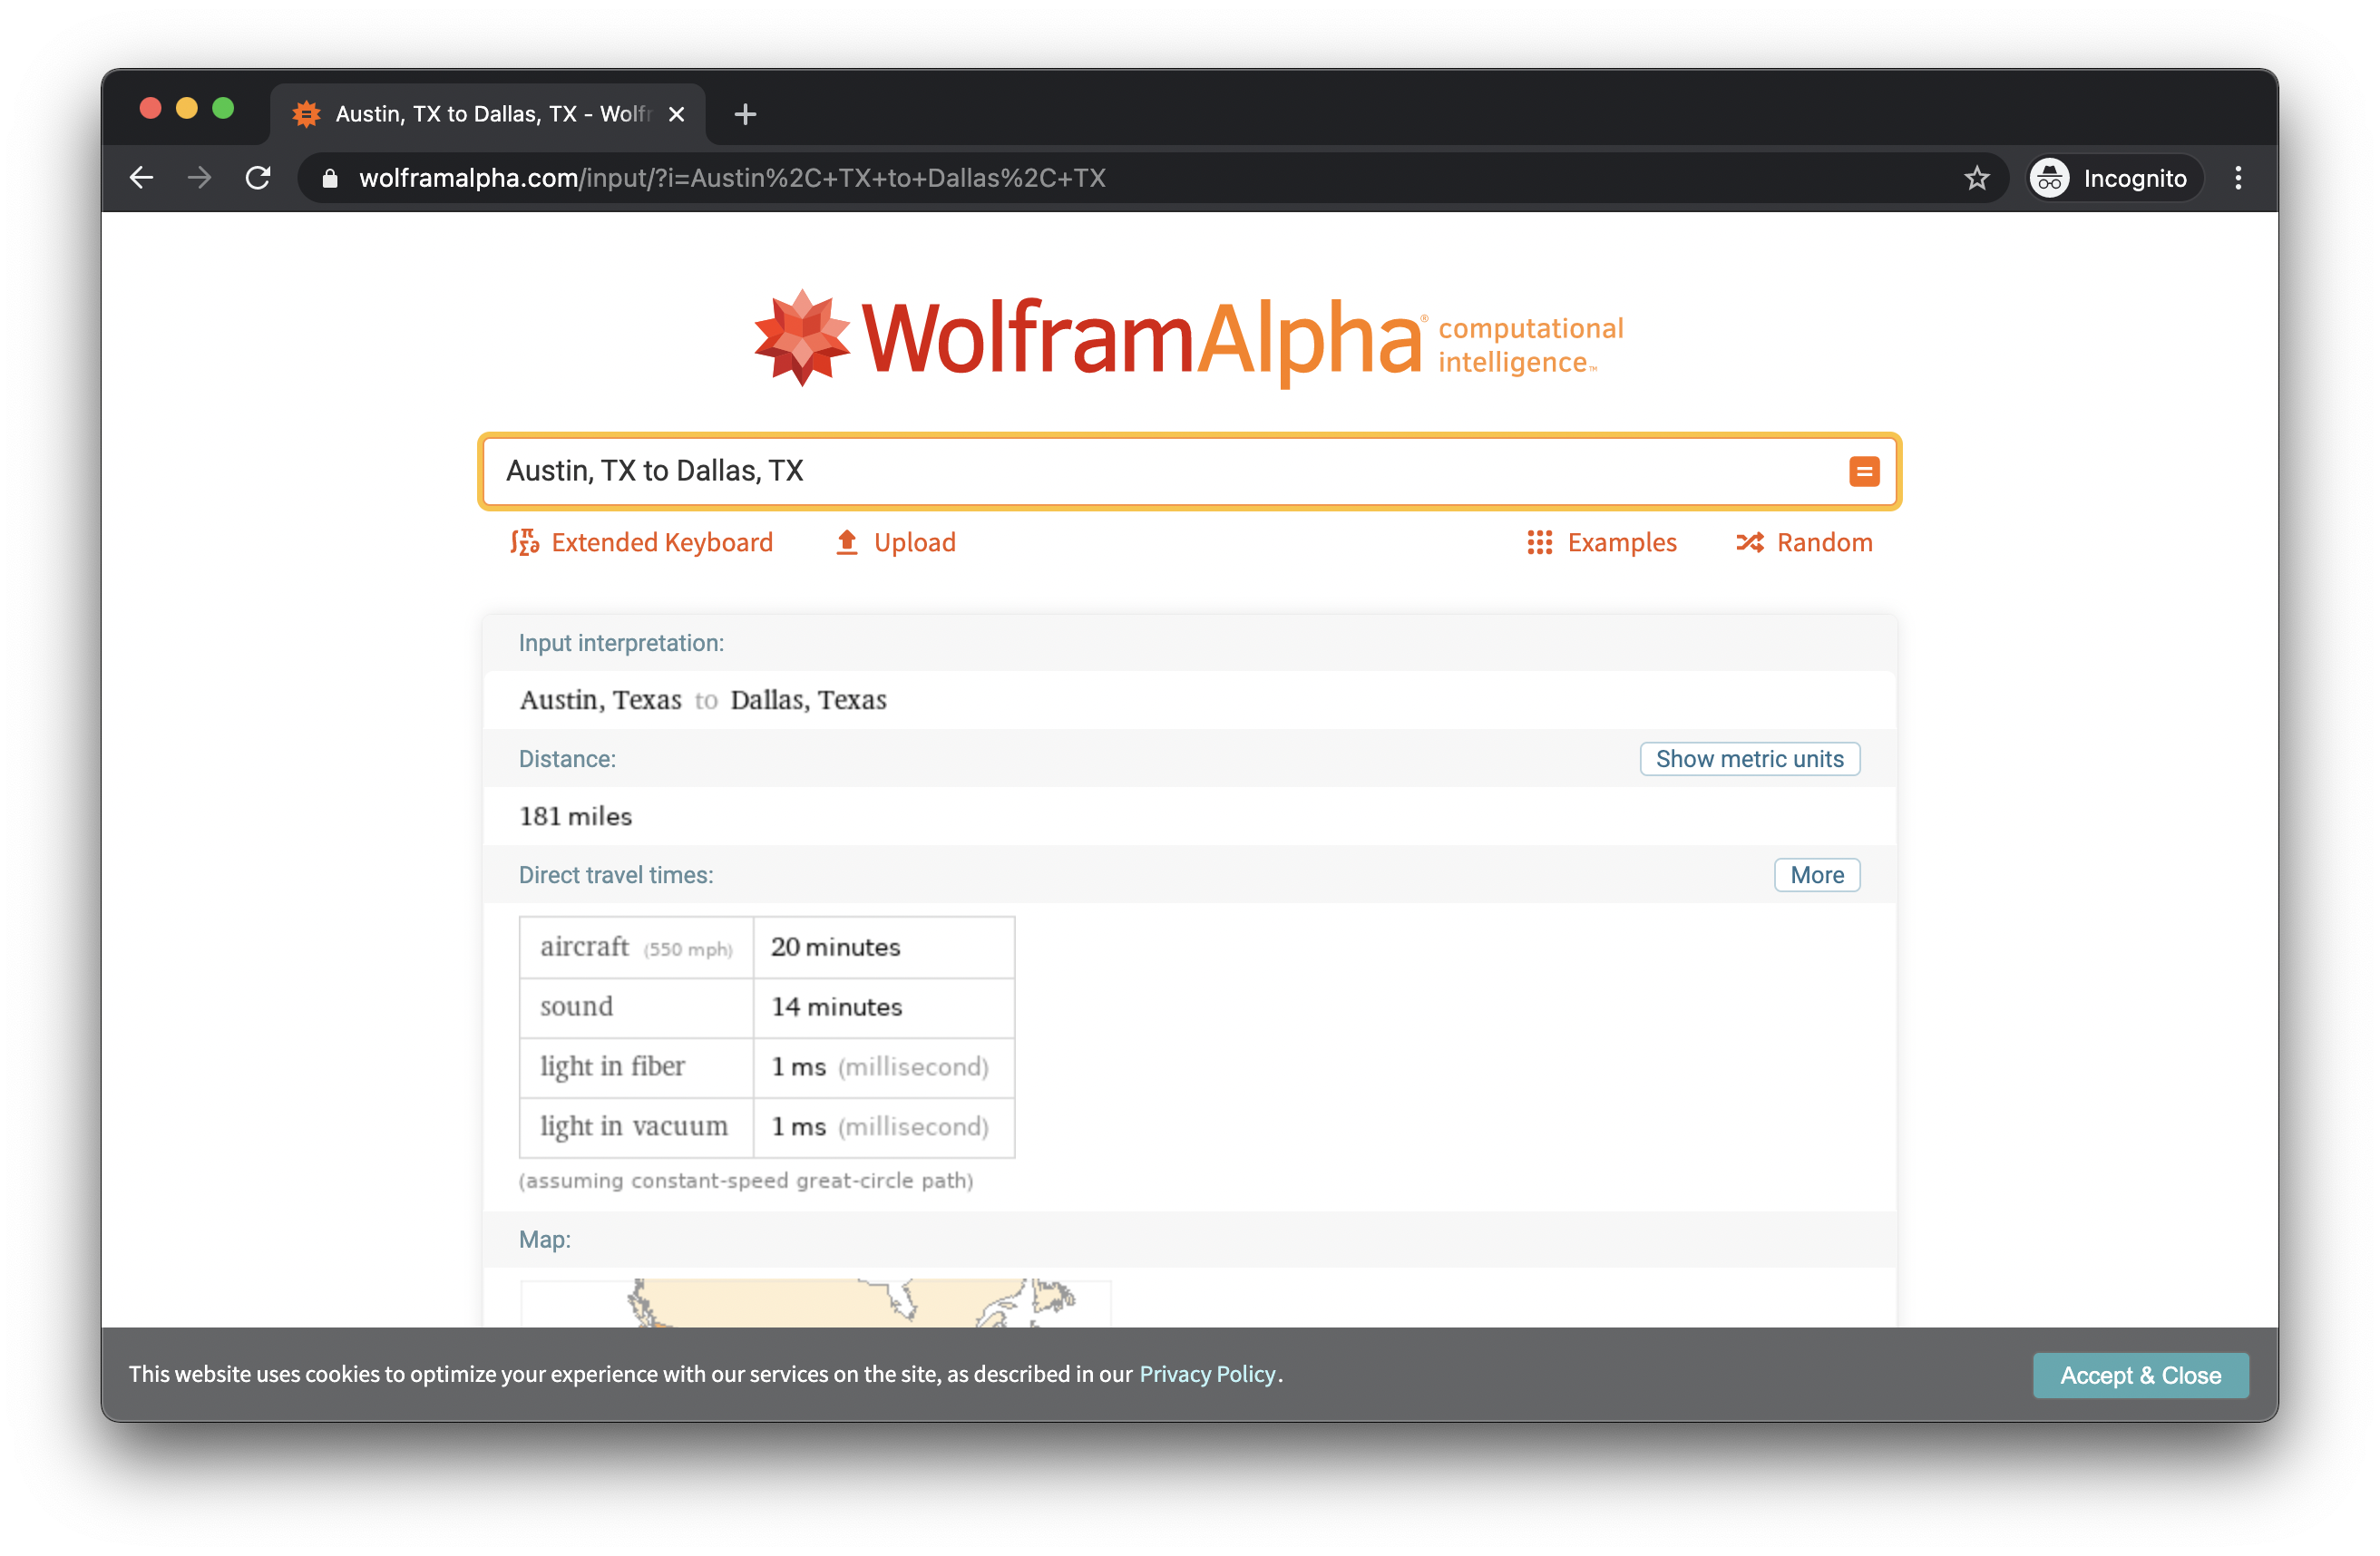Bookmark this page with the star icon
2380x1556 pixels.
point(1976,178)
